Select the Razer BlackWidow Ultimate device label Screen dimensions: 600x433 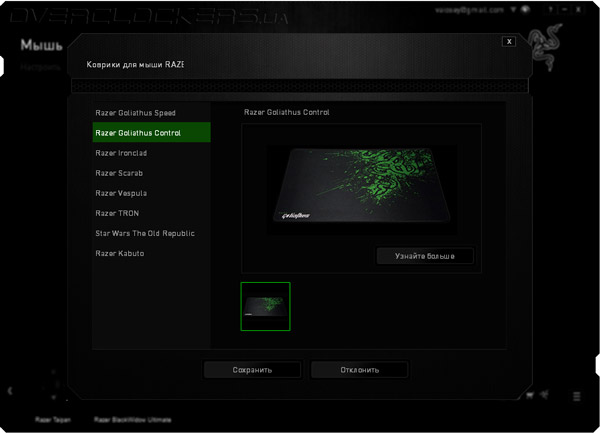click(x=132, y=420)
